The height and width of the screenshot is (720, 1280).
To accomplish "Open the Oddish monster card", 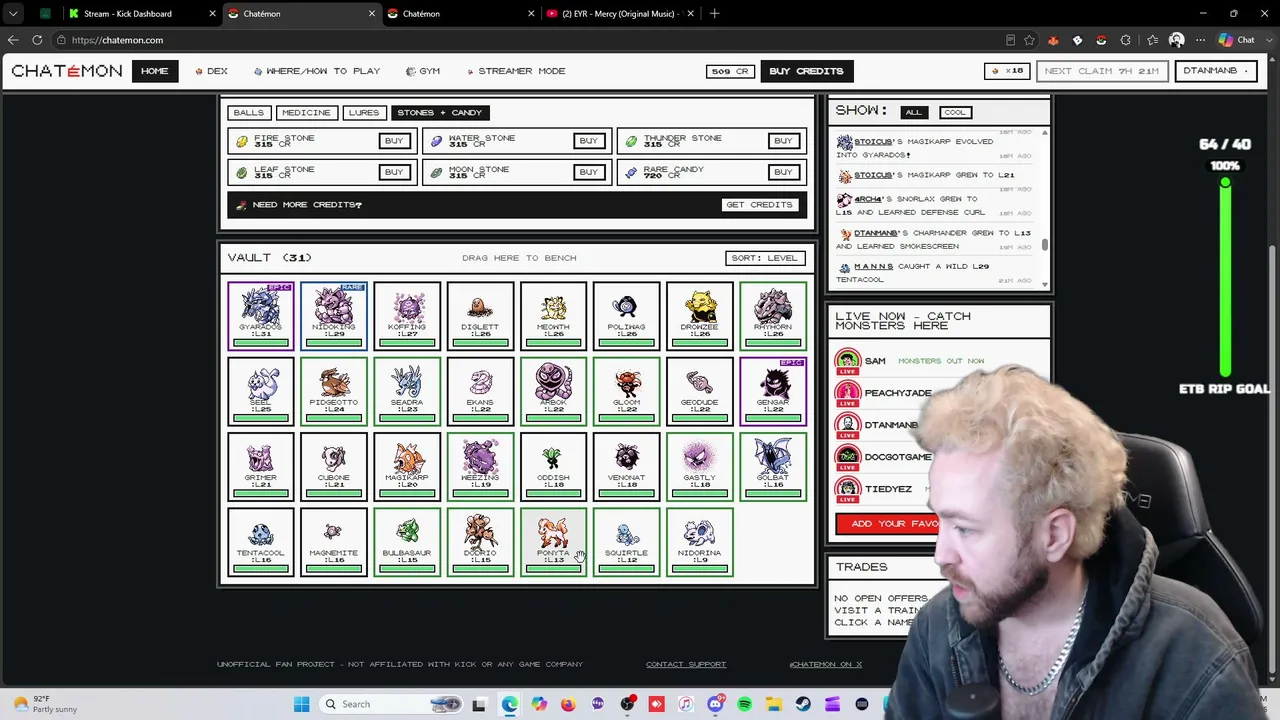I will (553, 467).
